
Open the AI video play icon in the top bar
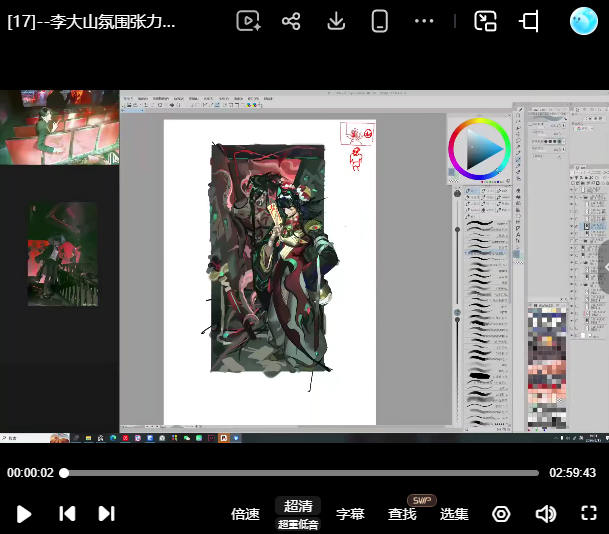point(248,21)
